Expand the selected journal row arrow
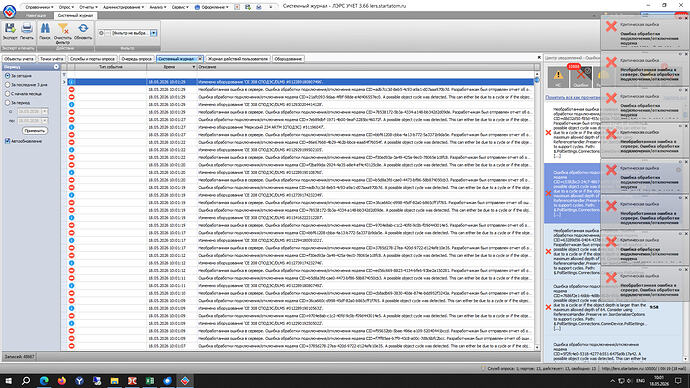This screenshot has width=690, height=388. (64, 82)
